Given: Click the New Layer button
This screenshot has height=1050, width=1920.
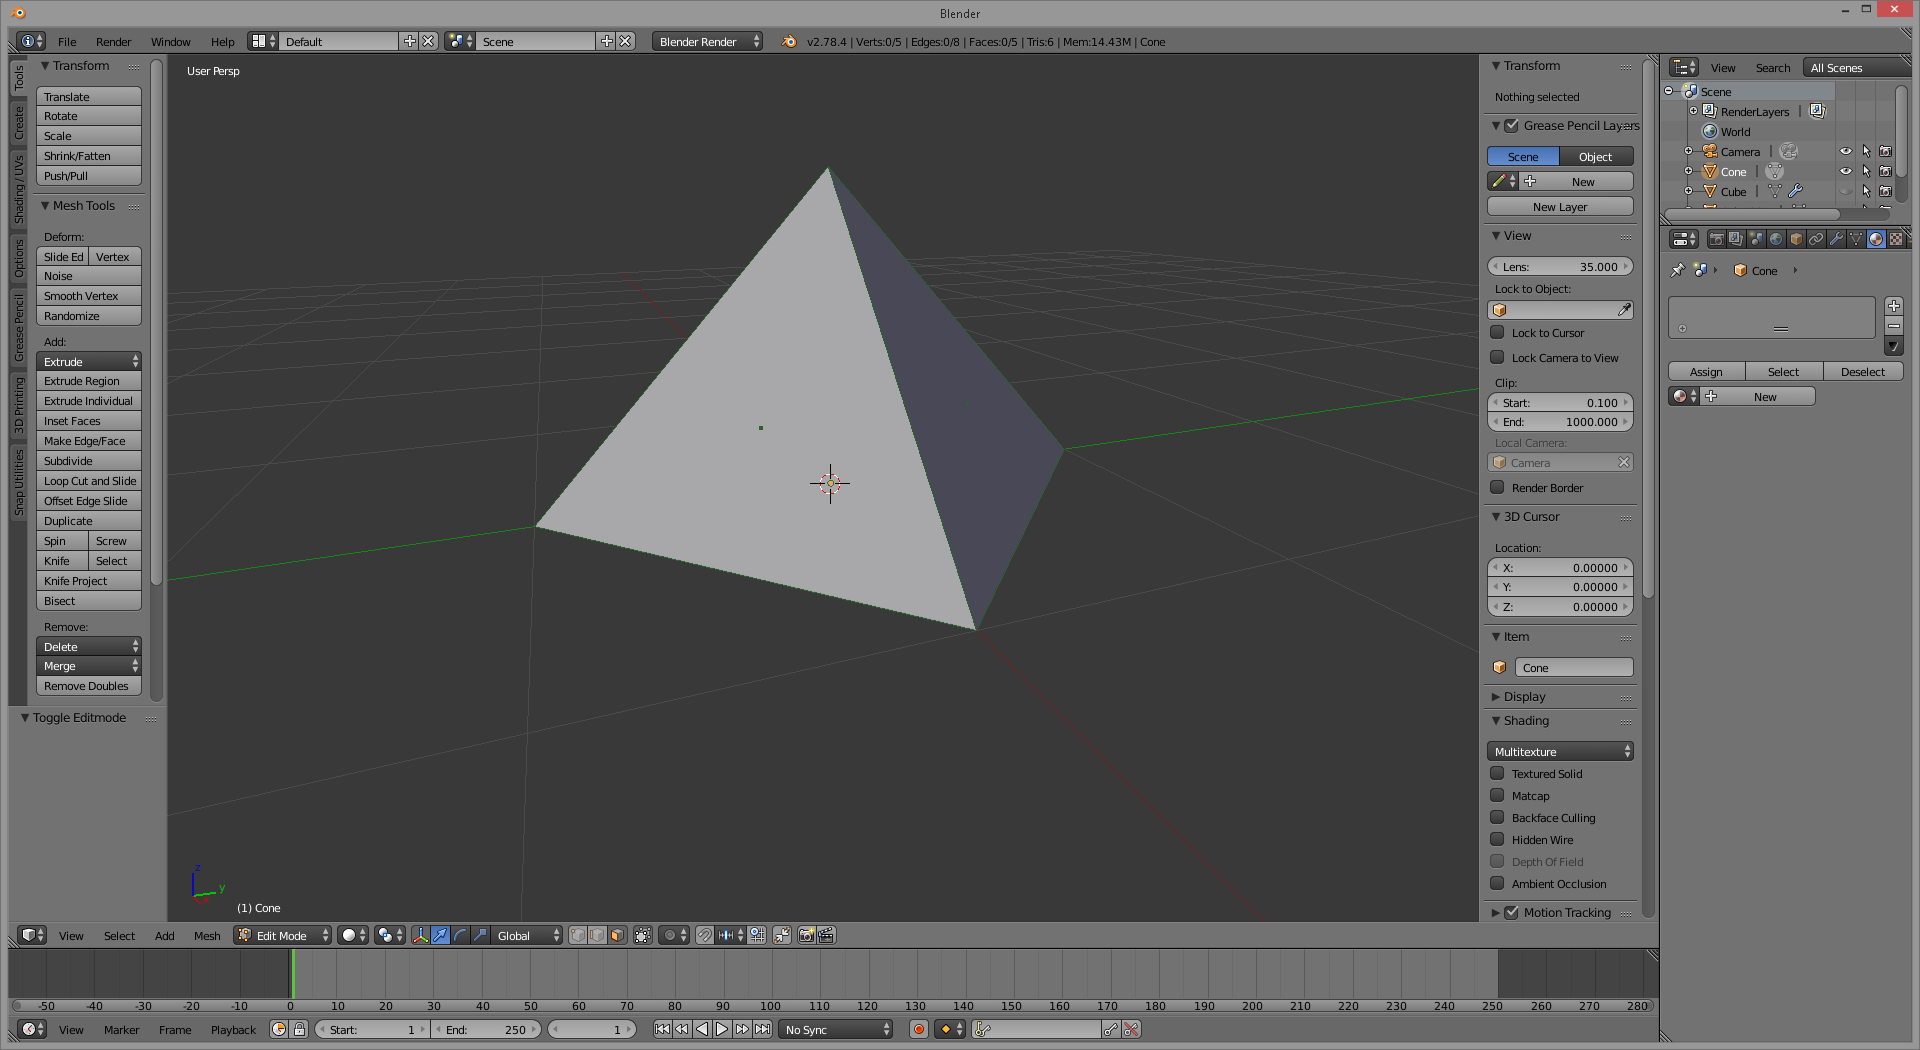Looking at the screenshot, I should [1560, 207].
